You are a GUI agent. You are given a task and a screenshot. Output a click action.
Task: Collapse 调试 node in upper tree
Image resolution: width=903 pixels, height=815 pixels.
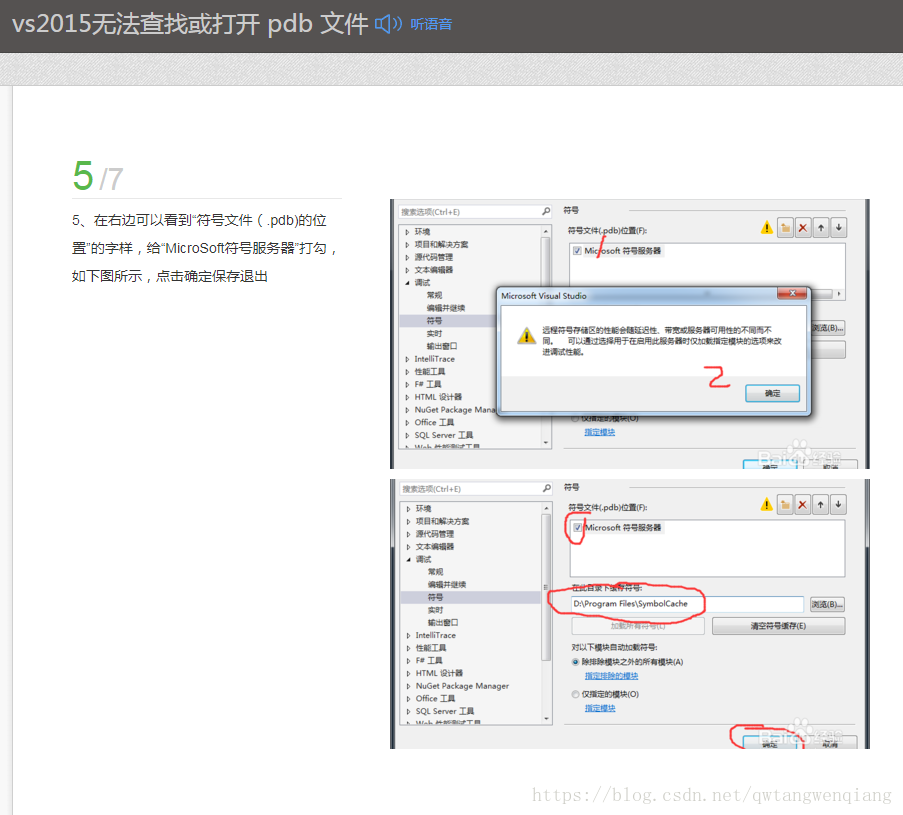[x=407, y=282]
